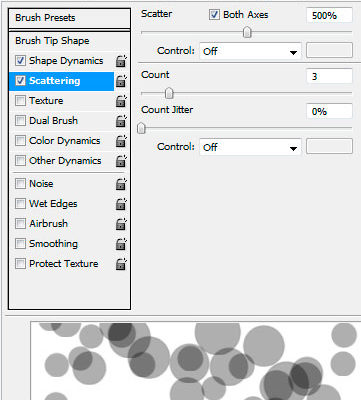Click the padlock beside Color Dynamics
The height and width of the screenshot is (400, 361).
pos(121,141)
